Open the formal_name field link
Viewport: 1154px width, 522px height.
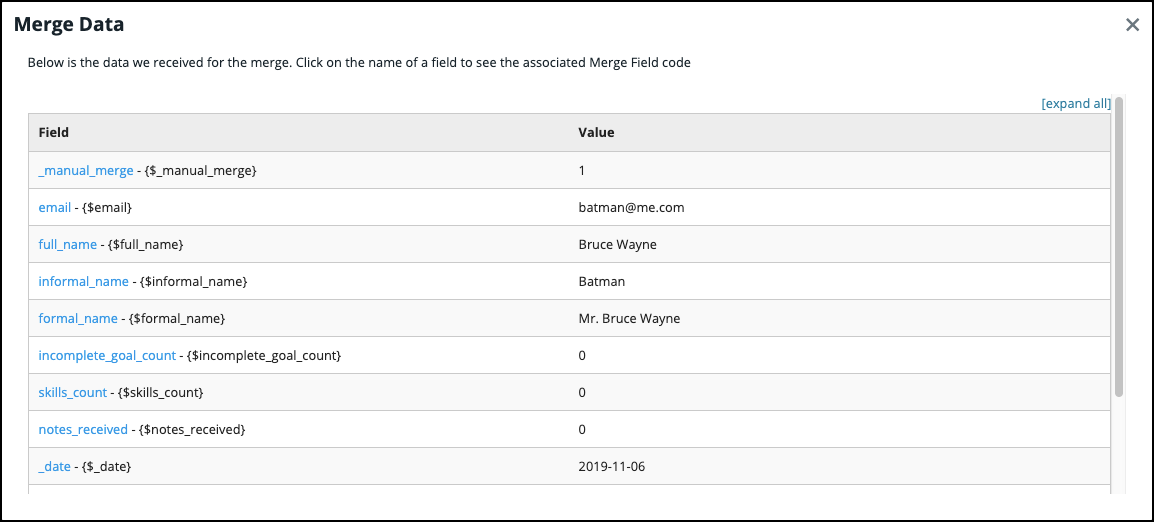coord(78,319)
